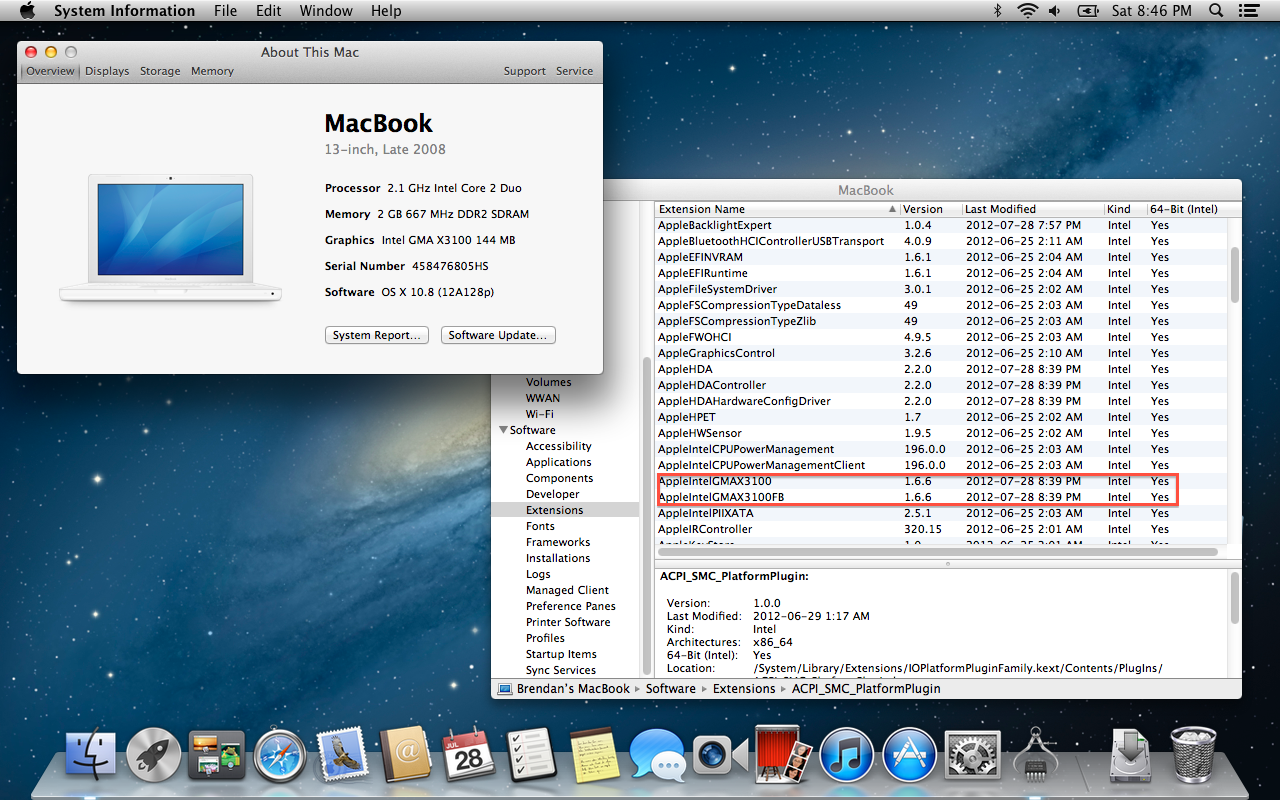Open the File menu
Screen dimensions: 1280x800
[225, 11]
